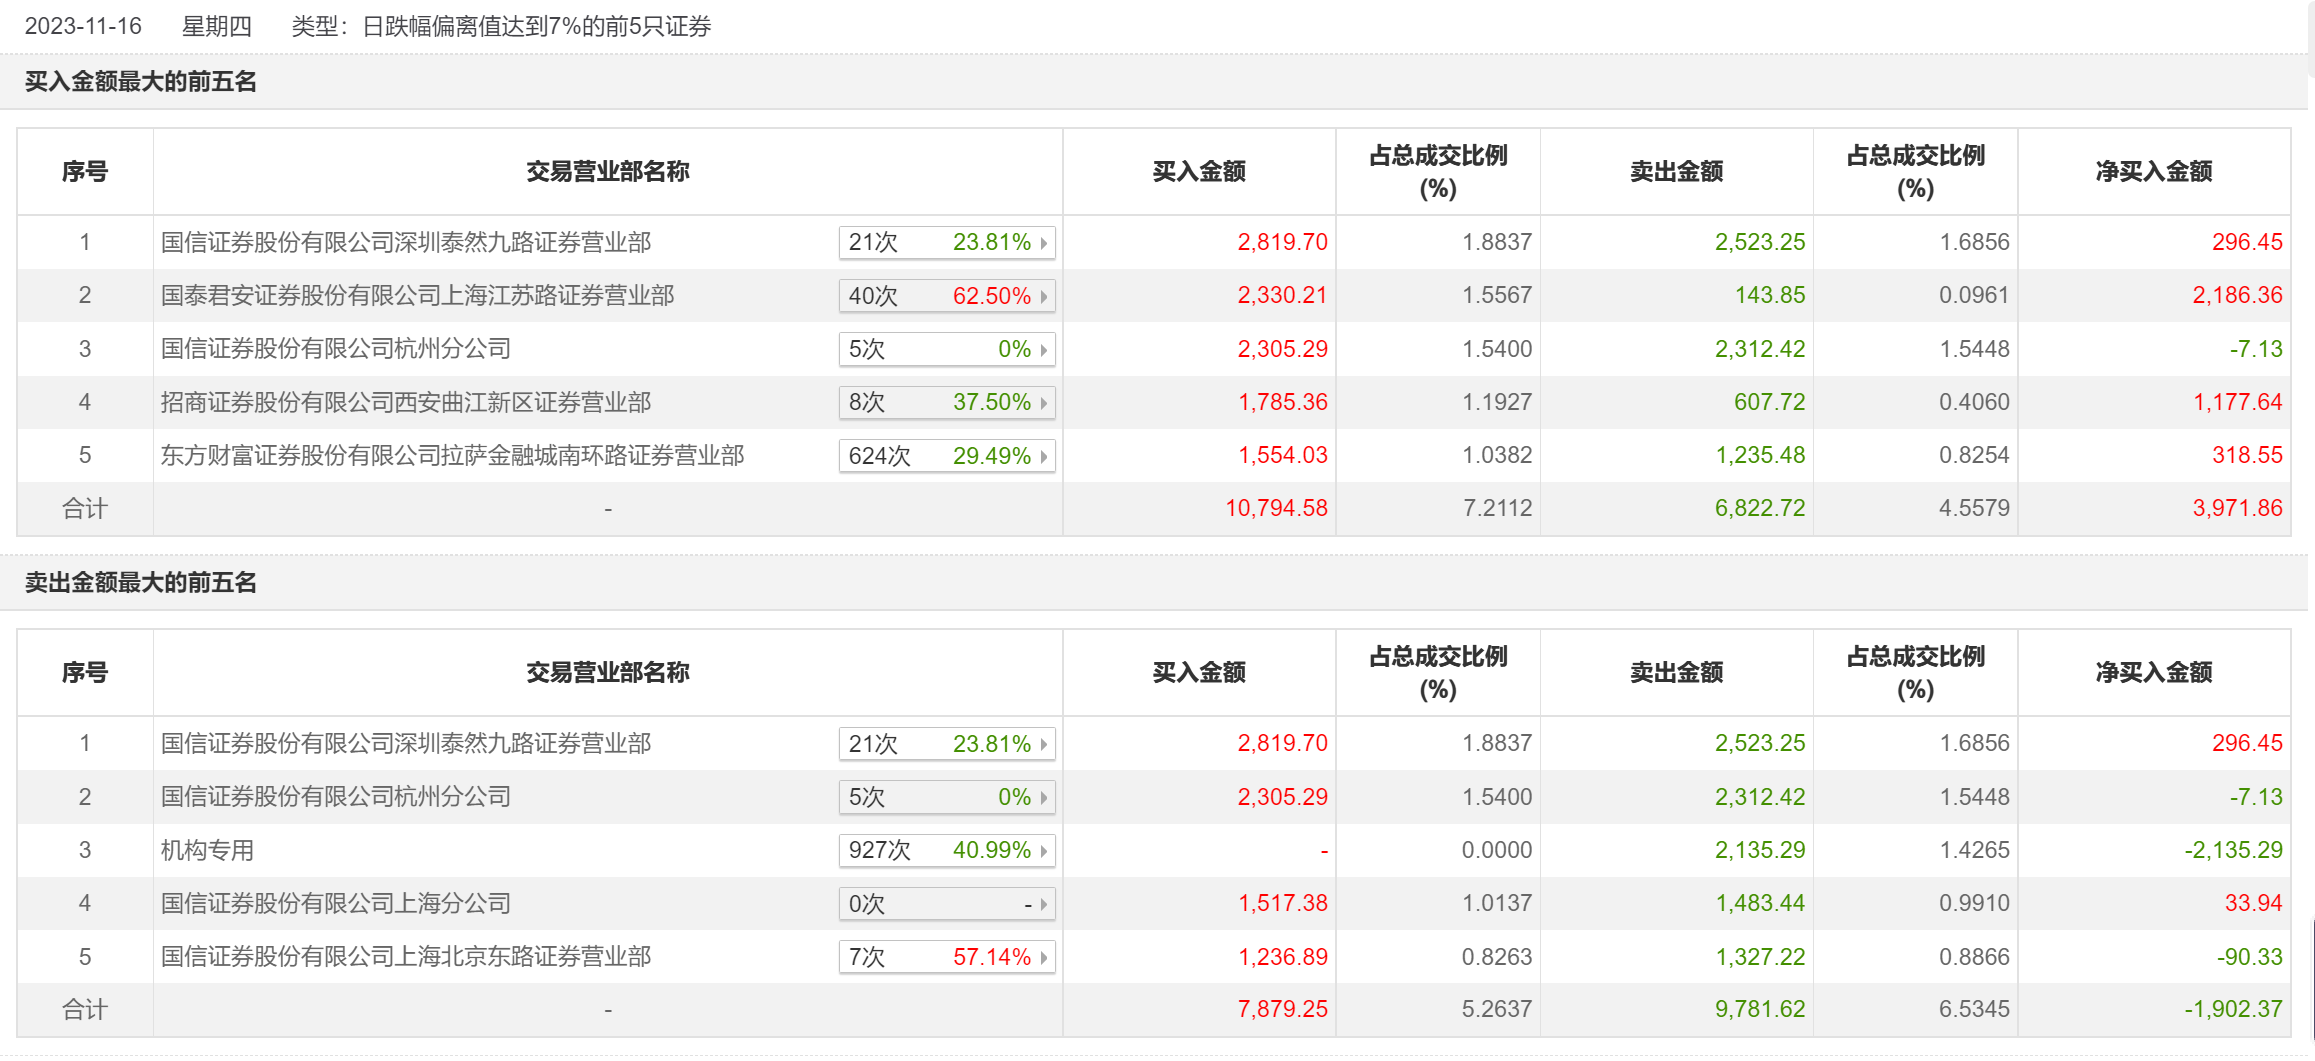
Task: Select ratio value 1.4265
Action: pos(1974,851)
